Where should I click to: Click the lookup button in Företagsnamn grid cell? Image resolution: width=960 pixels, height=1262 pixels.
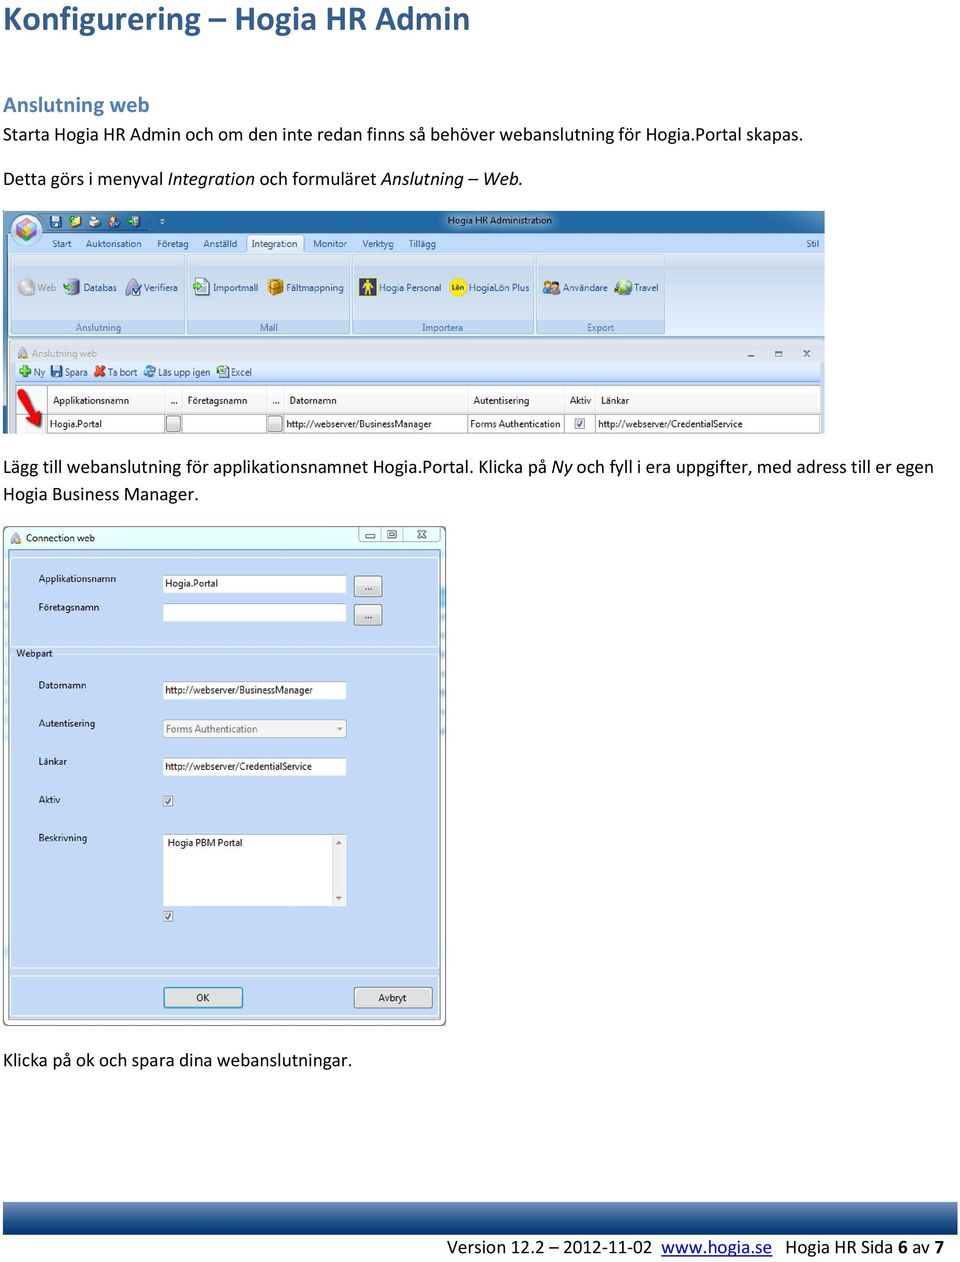pyautogui.click(x=275, y=424)
